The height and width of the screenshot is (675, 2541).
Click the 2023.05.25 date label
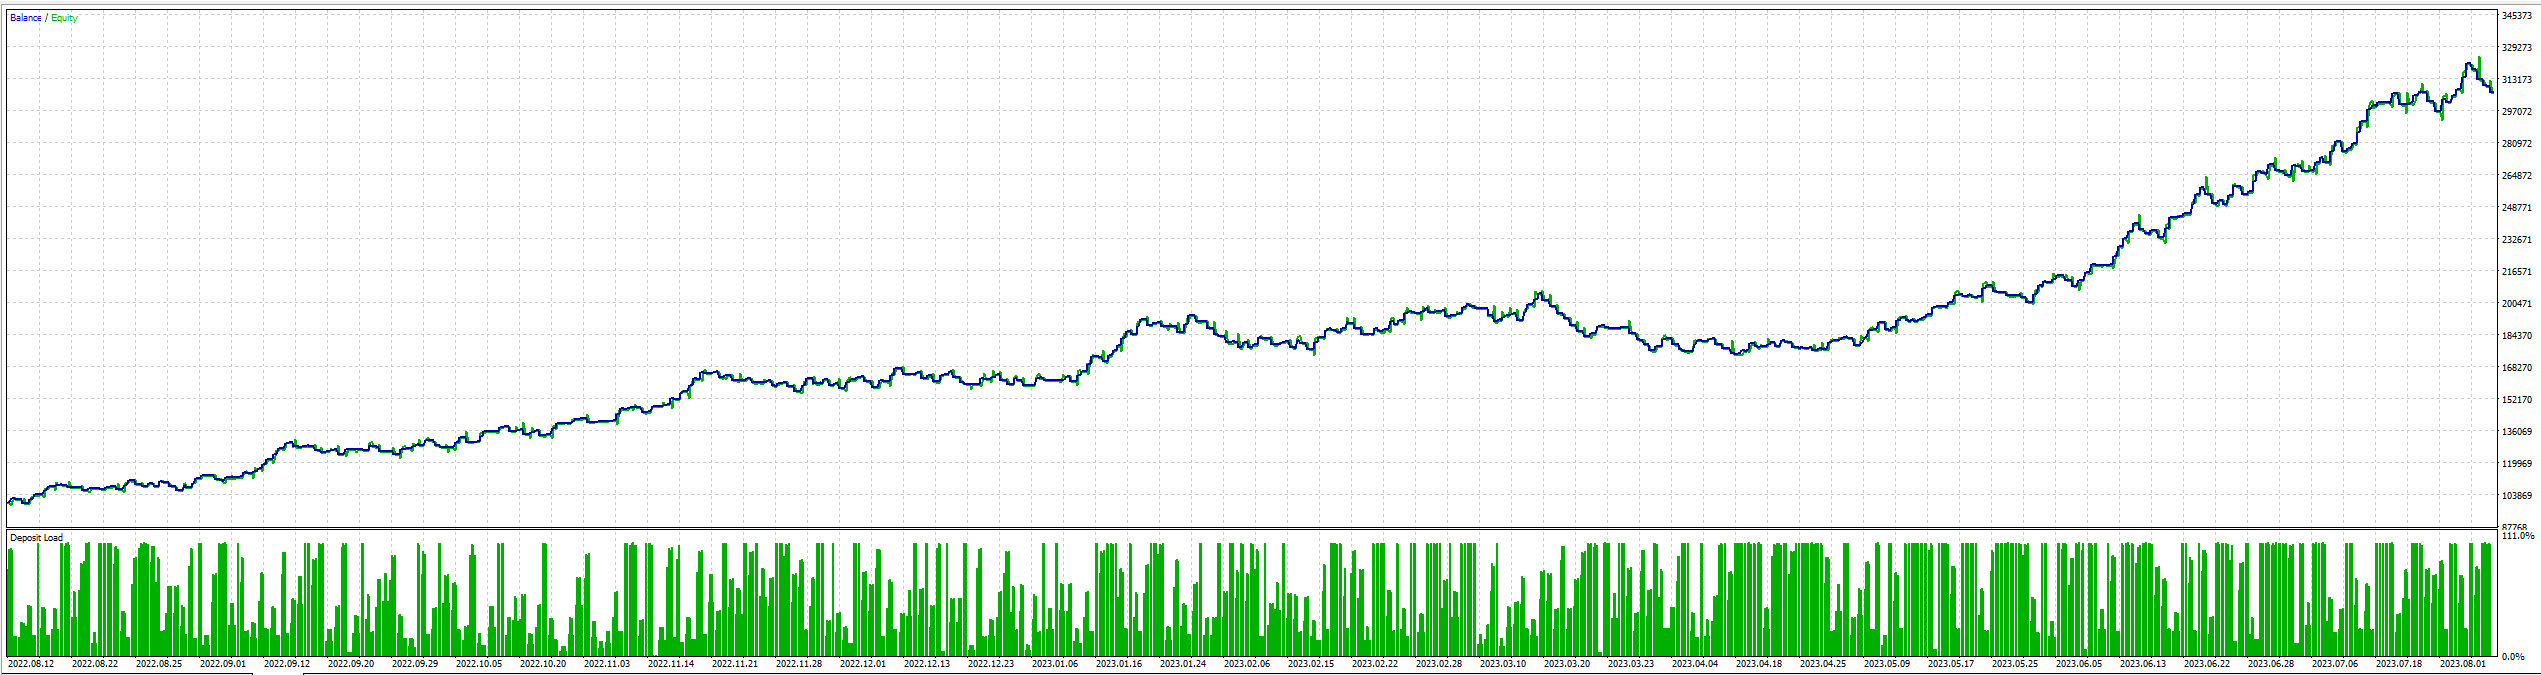click(2015, 664)
